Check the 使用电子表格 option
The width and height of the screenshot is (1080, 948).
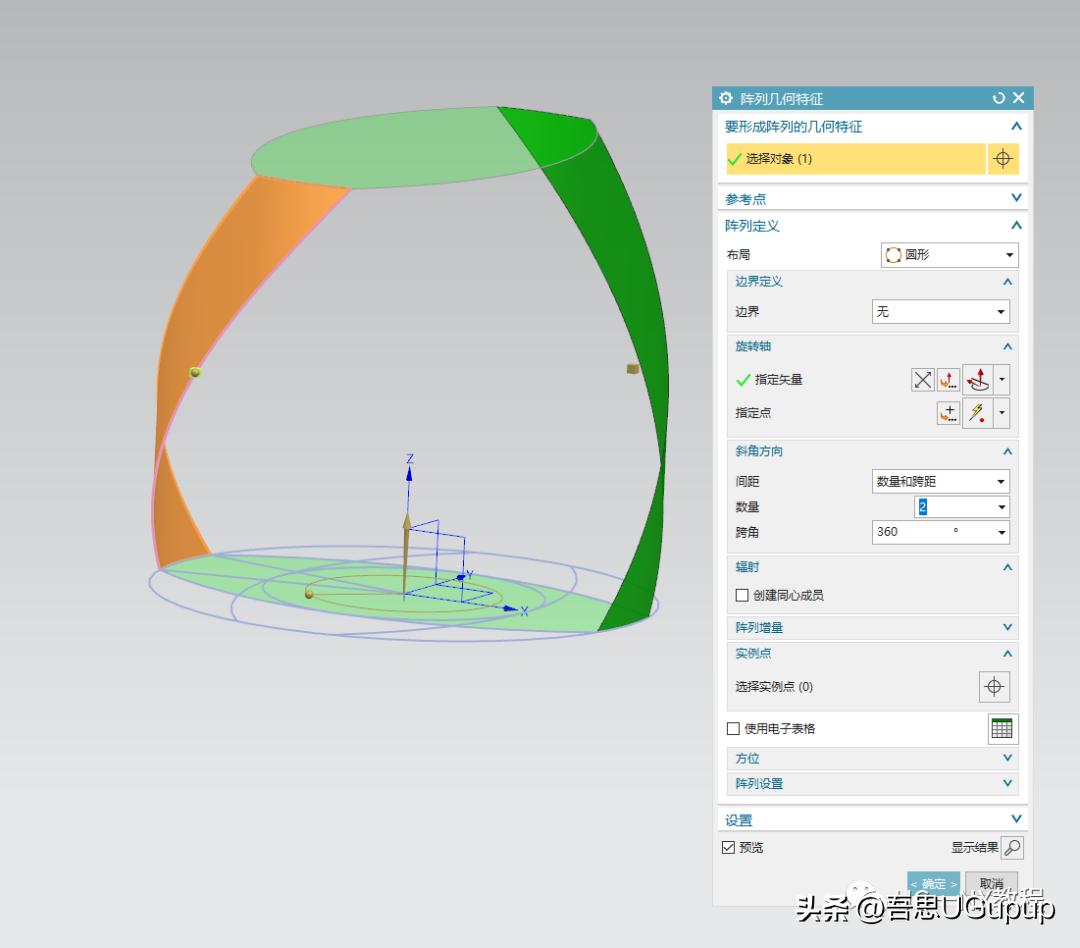tap(733, 729)
